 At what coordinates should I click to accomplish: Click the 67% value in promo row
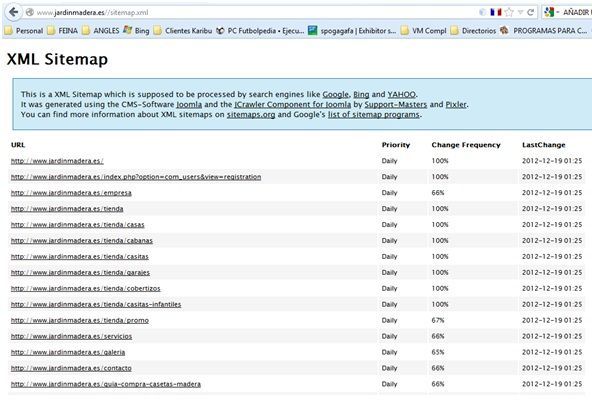coord(438,320)
